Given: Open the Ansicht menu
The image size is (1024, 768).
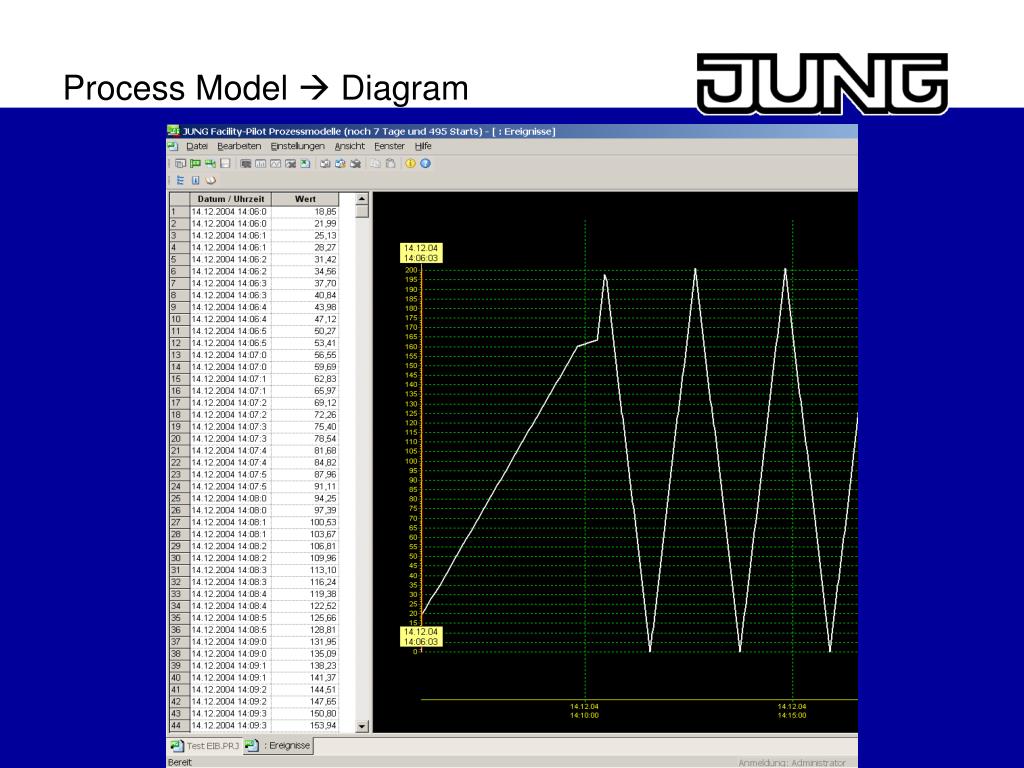Looking at the screenshot, I should pyautogui.click(x=349, y=146).
